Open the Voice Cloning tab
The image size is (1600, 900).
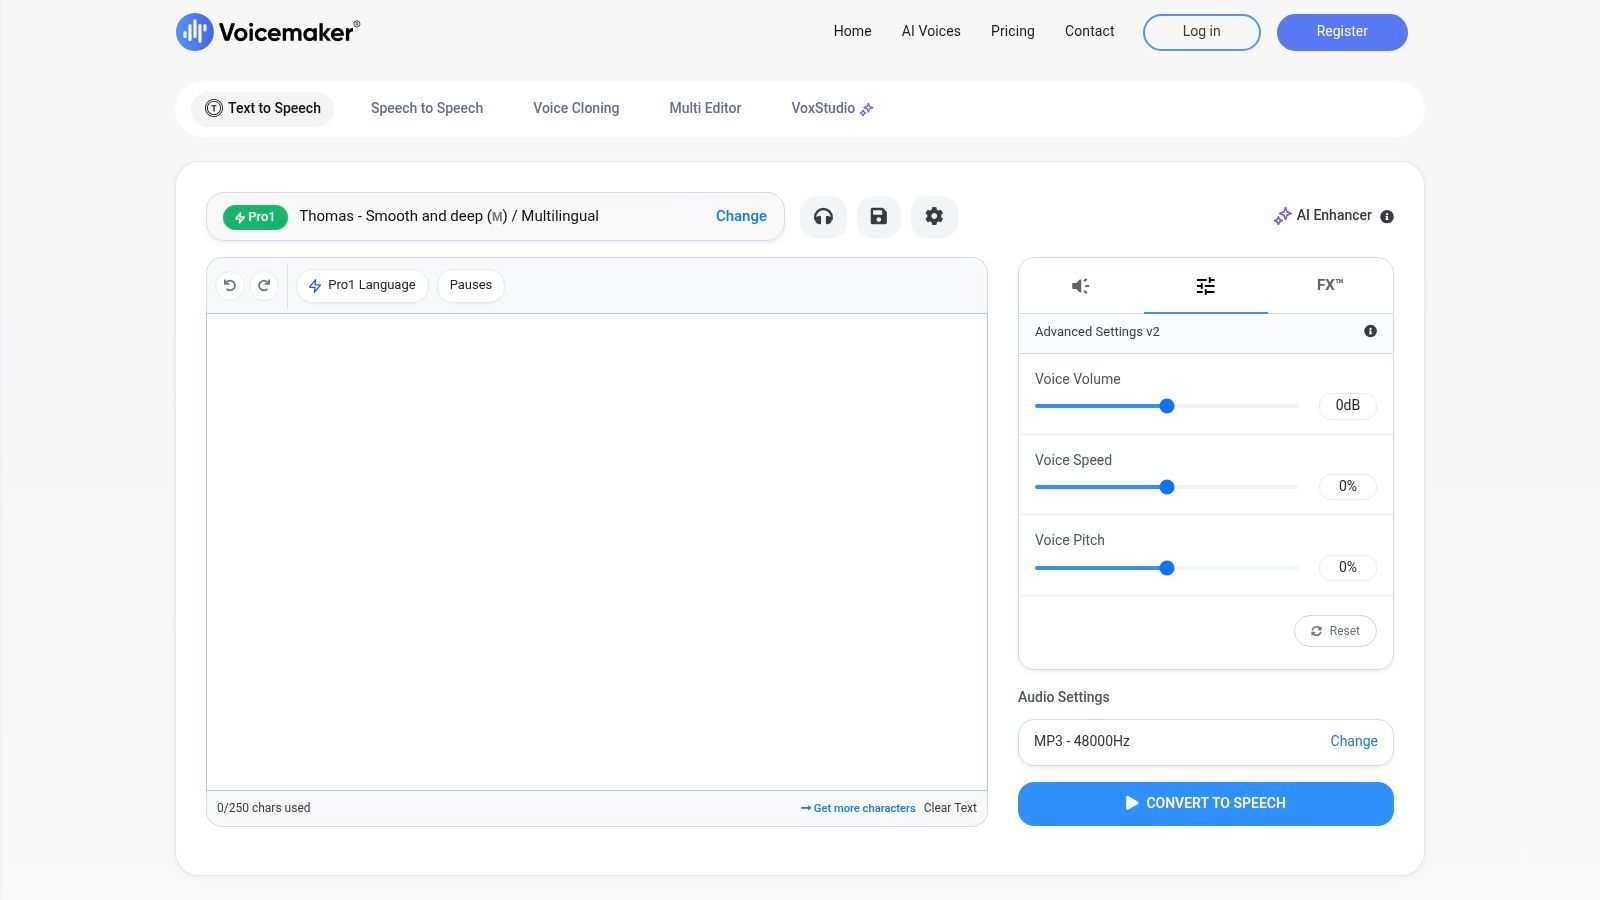576,108
